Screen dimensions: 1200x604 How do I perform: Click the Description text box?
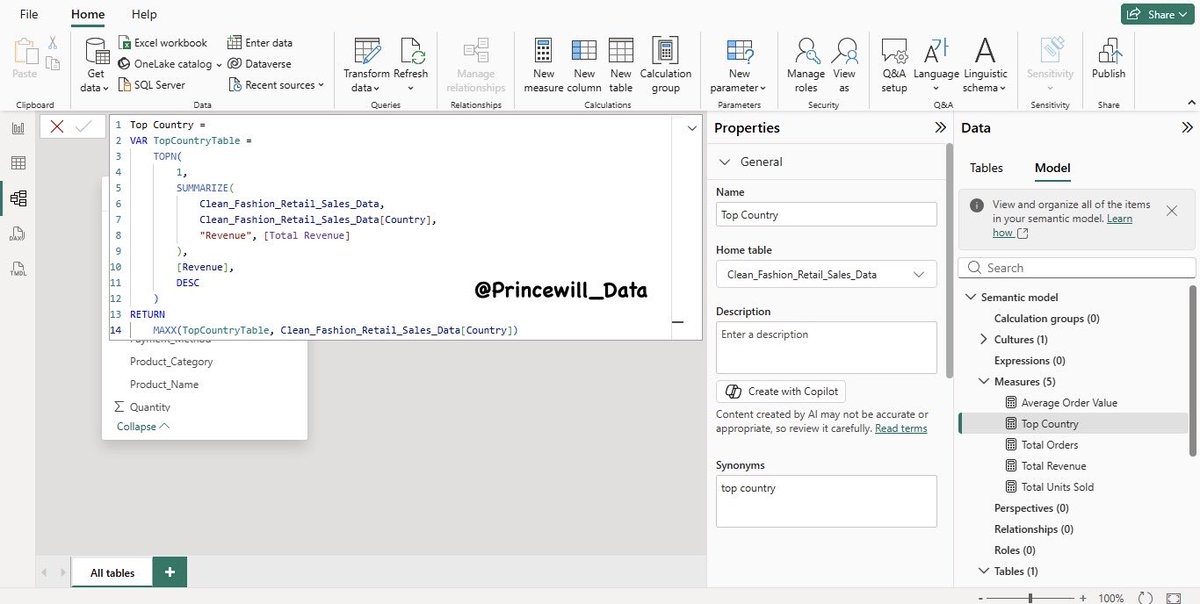826,347
